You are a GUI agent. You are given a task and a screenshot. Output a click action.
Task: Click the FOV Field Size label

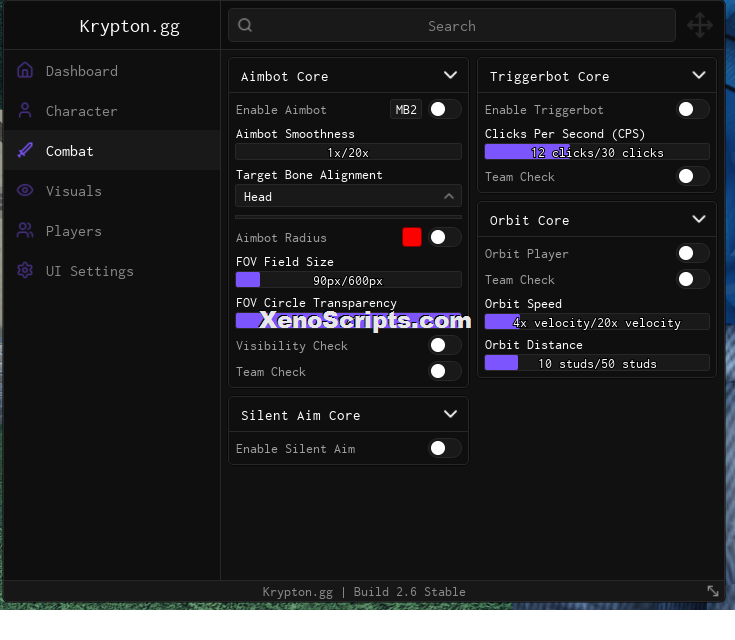(285, 262)
